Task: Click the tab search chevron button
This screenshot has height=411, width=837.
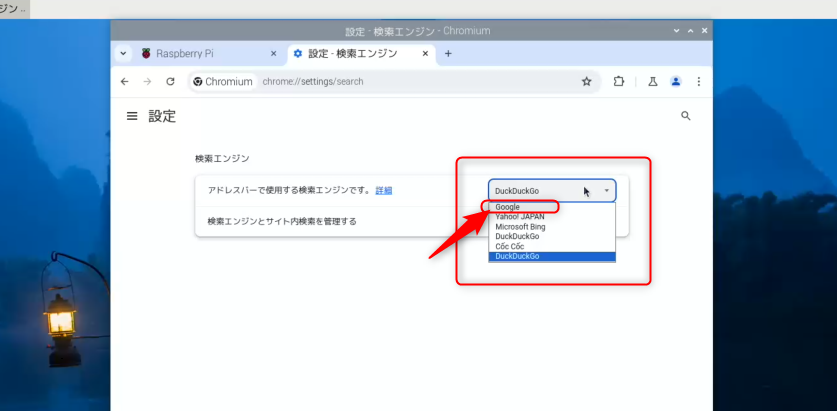Action: pyautogui.click(x=123, y=53)
